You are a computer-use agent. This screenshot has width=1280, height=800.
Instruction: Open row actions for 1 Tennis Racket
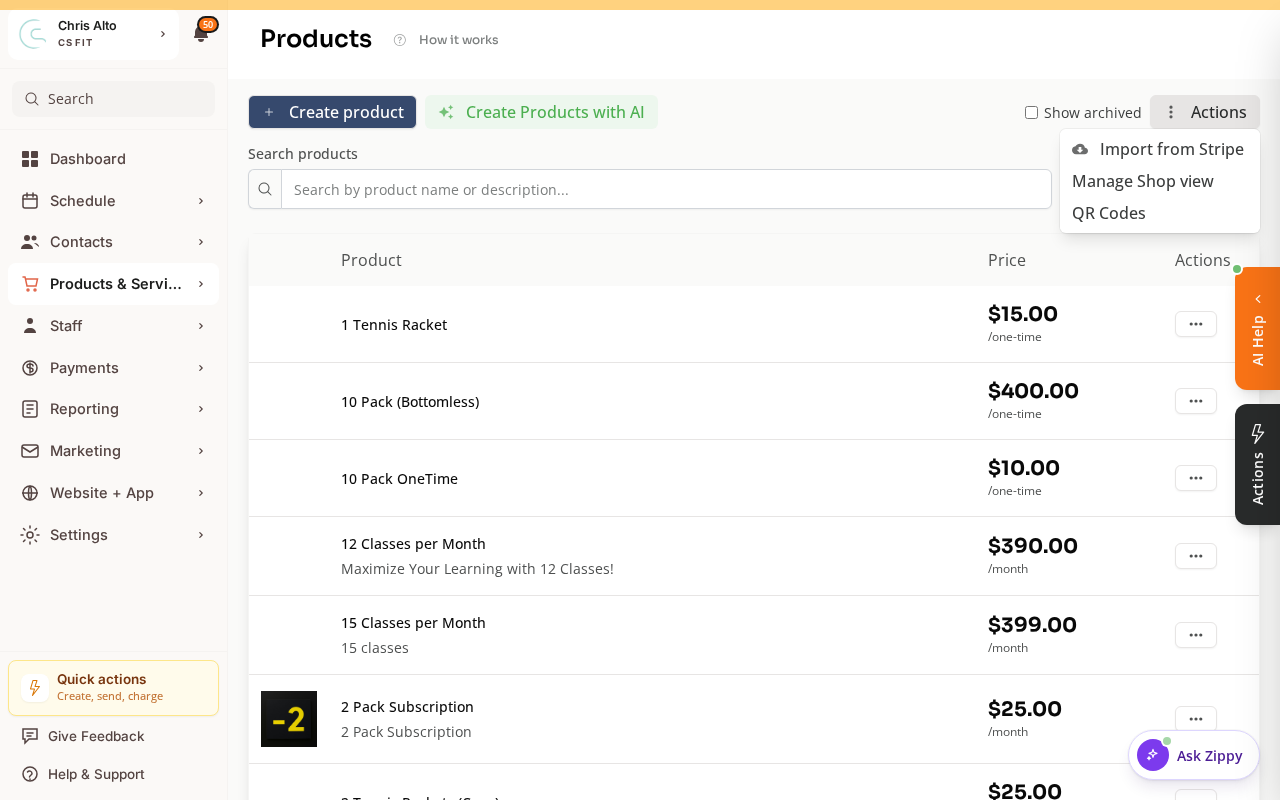point(1196,324)
